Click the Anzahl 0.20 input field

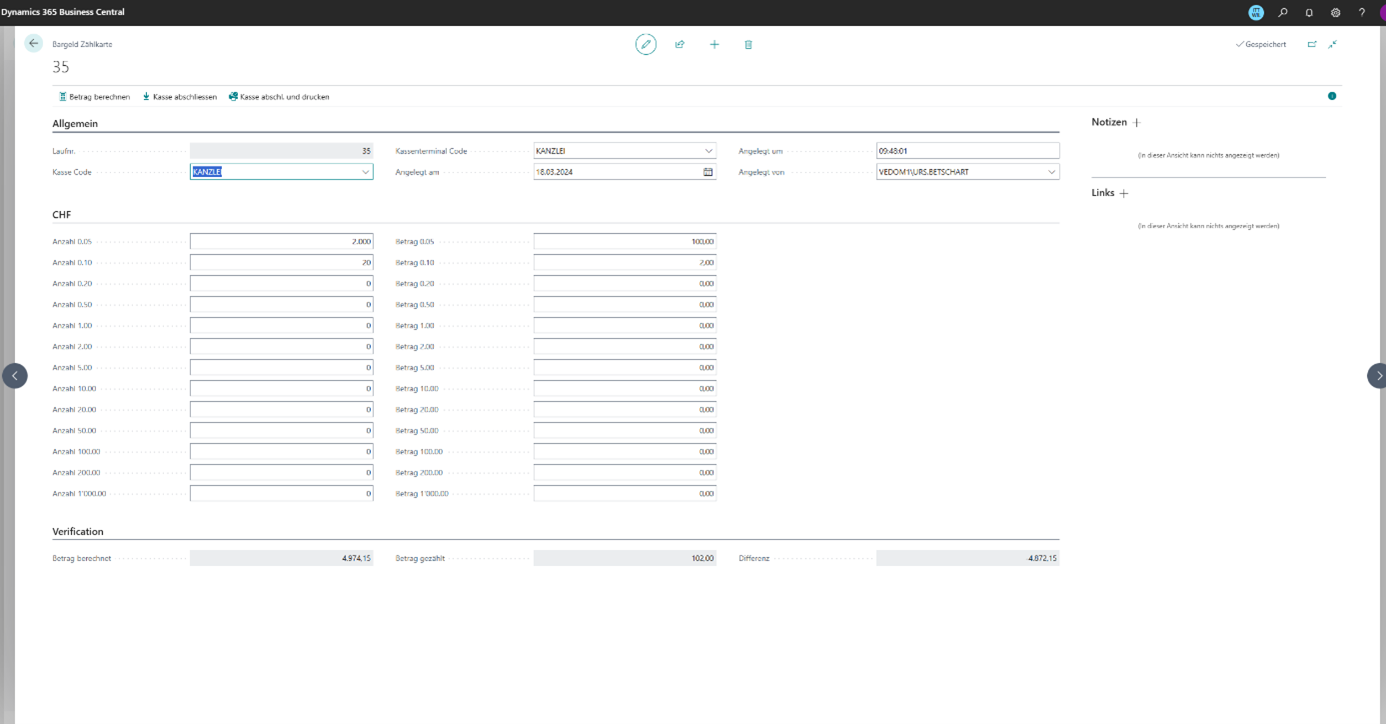click(281, 283)
